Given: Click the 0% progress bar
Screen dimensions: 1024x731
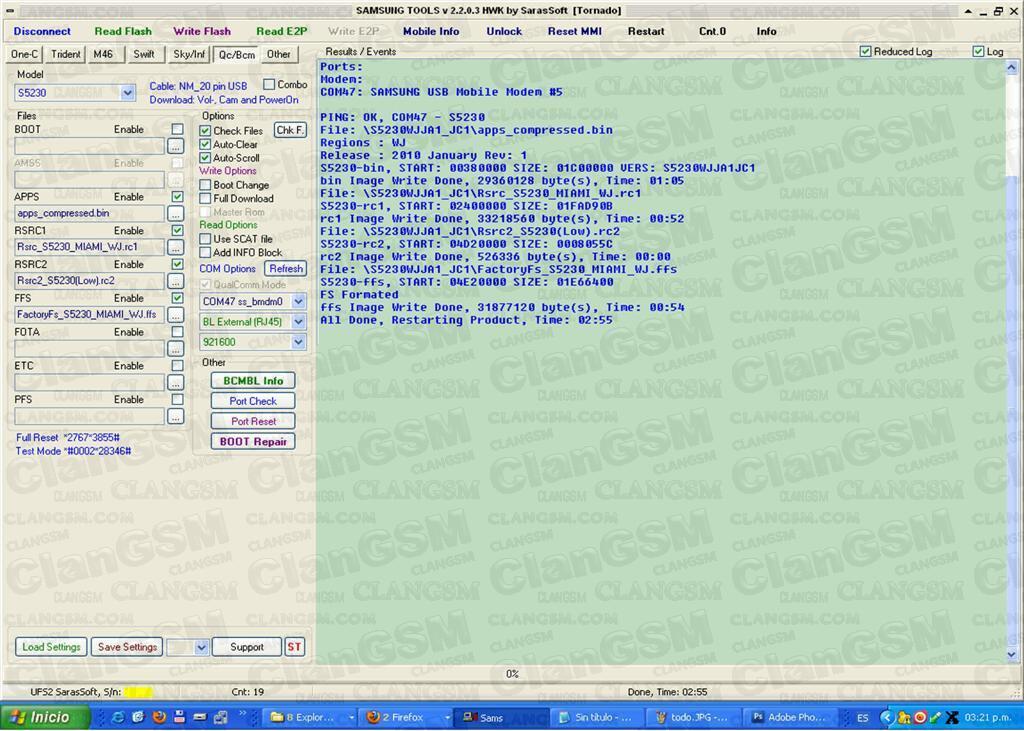Looking at the screenshot, I should (x=512, y=674).
